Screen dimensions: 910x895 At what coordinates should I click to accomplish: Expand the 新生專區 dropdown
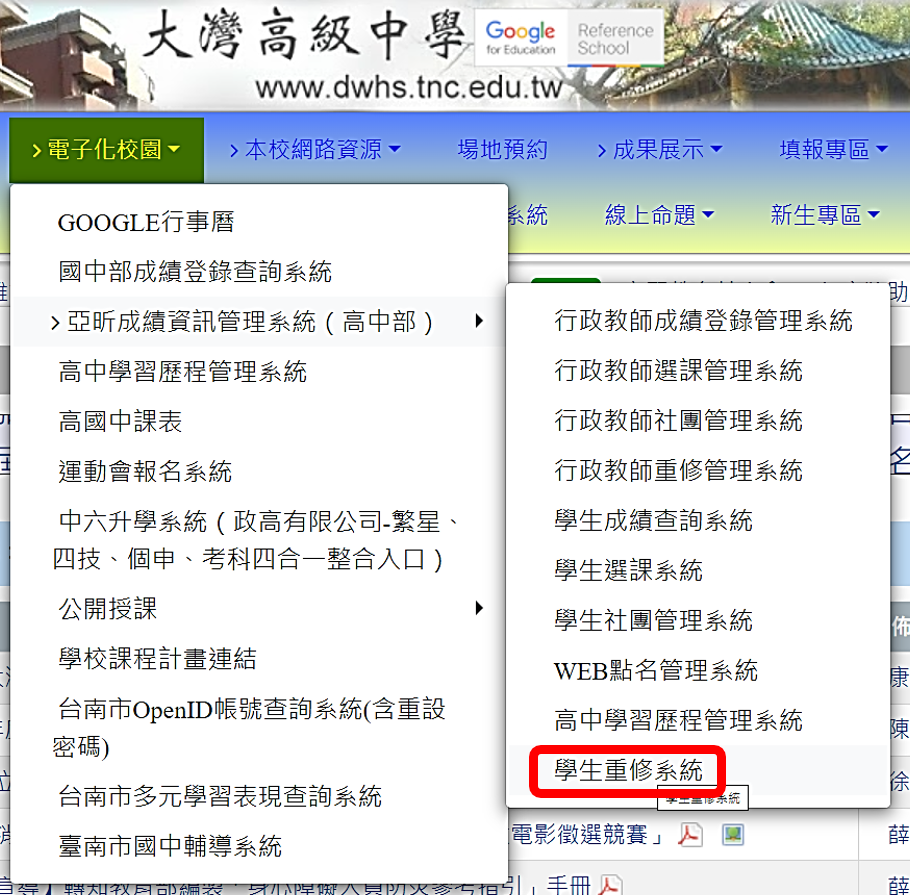pos(824,215)
